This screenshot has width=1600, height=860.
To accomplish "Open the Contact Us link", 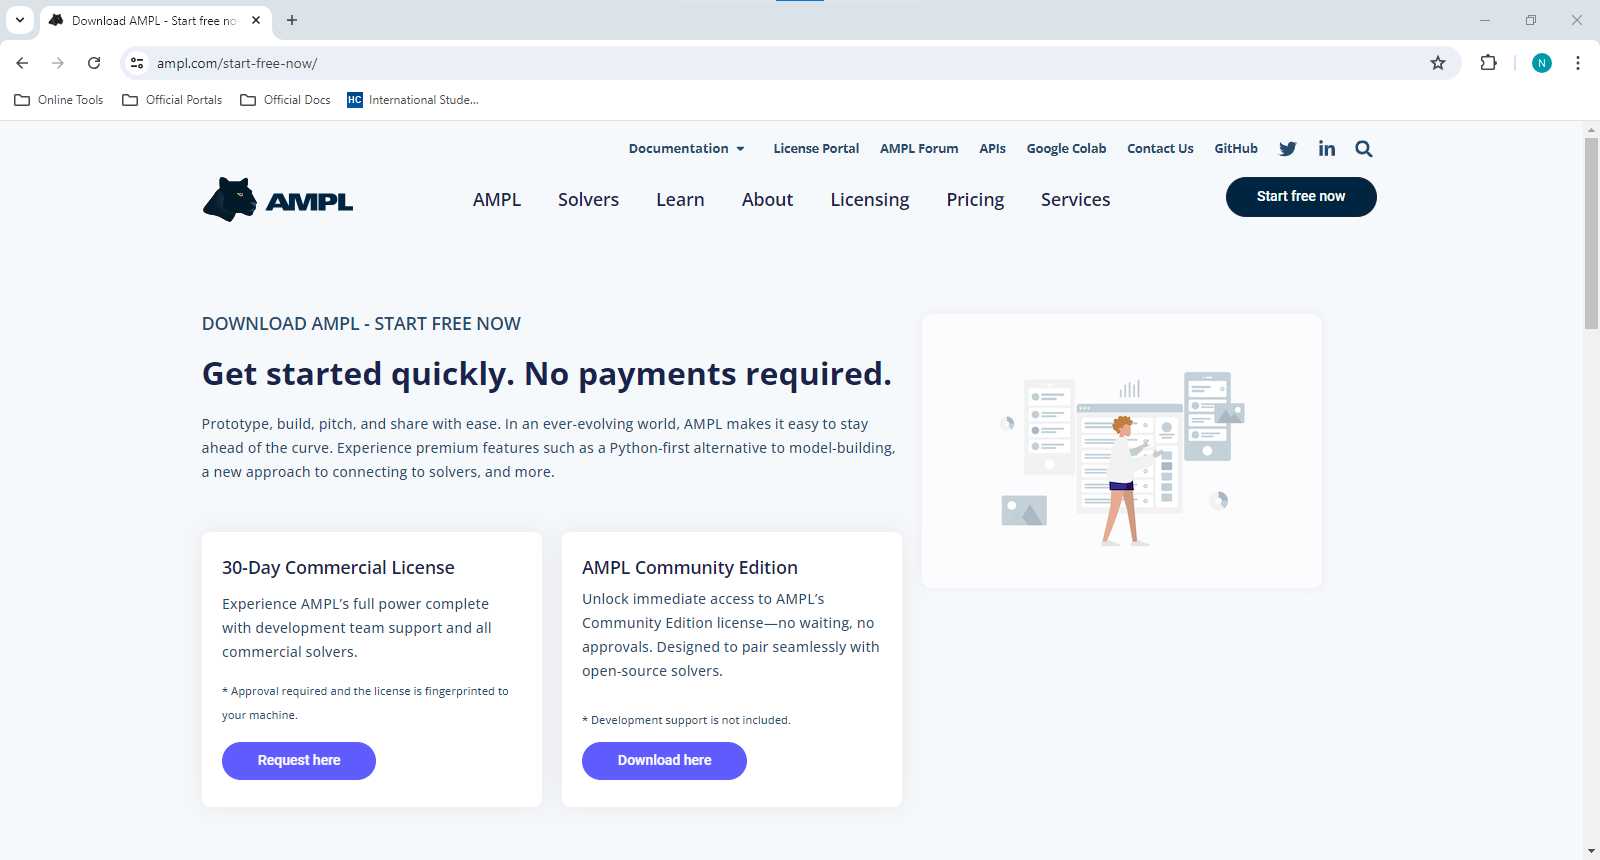I will point(1160,149).
